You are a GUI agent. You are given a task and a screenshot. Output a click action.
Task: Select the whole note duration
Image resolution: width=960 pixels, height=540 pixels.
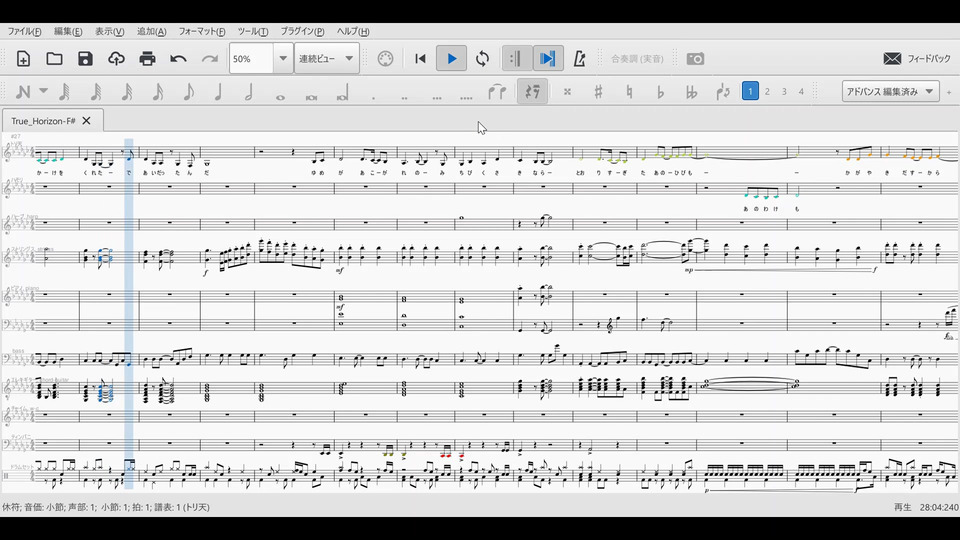click(280, 97)
